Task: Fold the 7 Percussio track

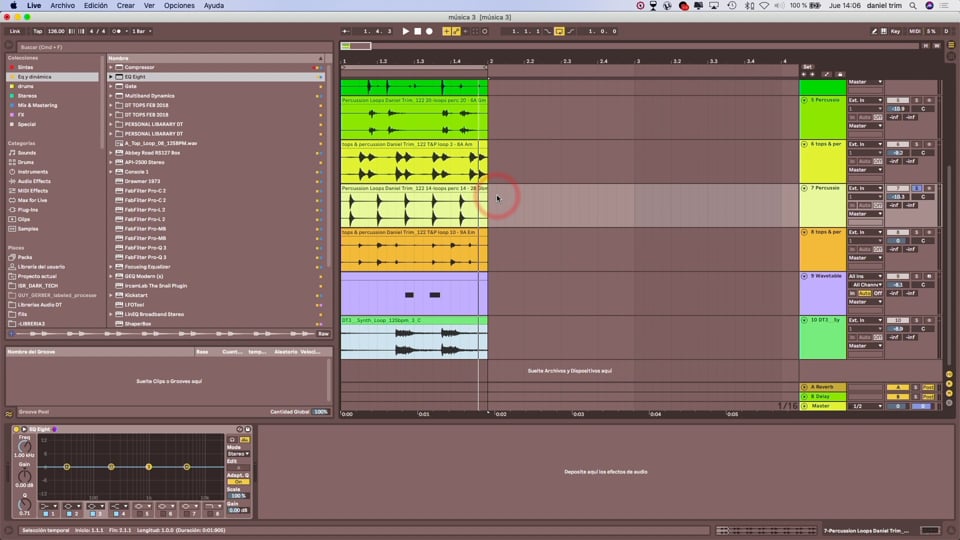Action: click(804, 189)
